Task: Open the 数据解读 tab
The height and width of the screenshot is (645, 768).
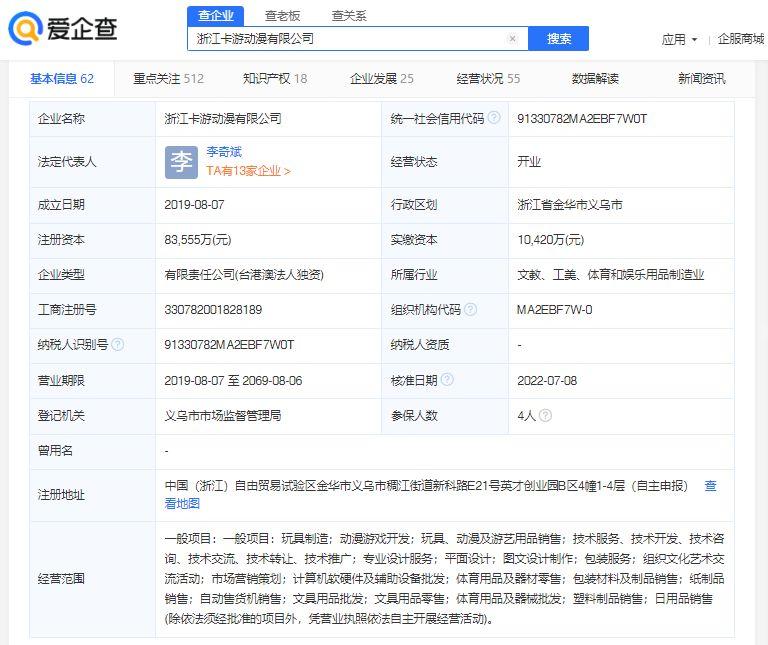Action: pos(595,78)
